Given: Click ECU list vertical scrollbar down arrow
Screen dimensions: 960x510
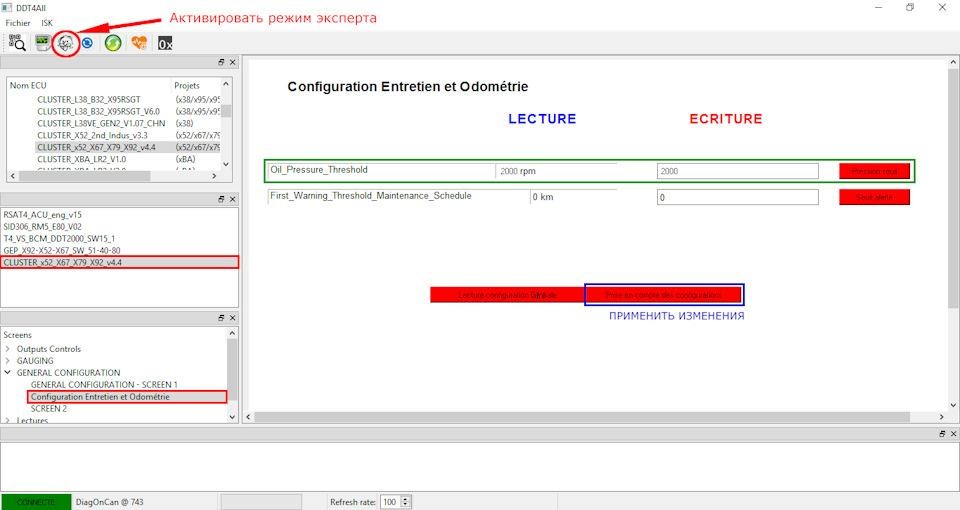Looking at the screenshot, I should (x=226, y=164).
